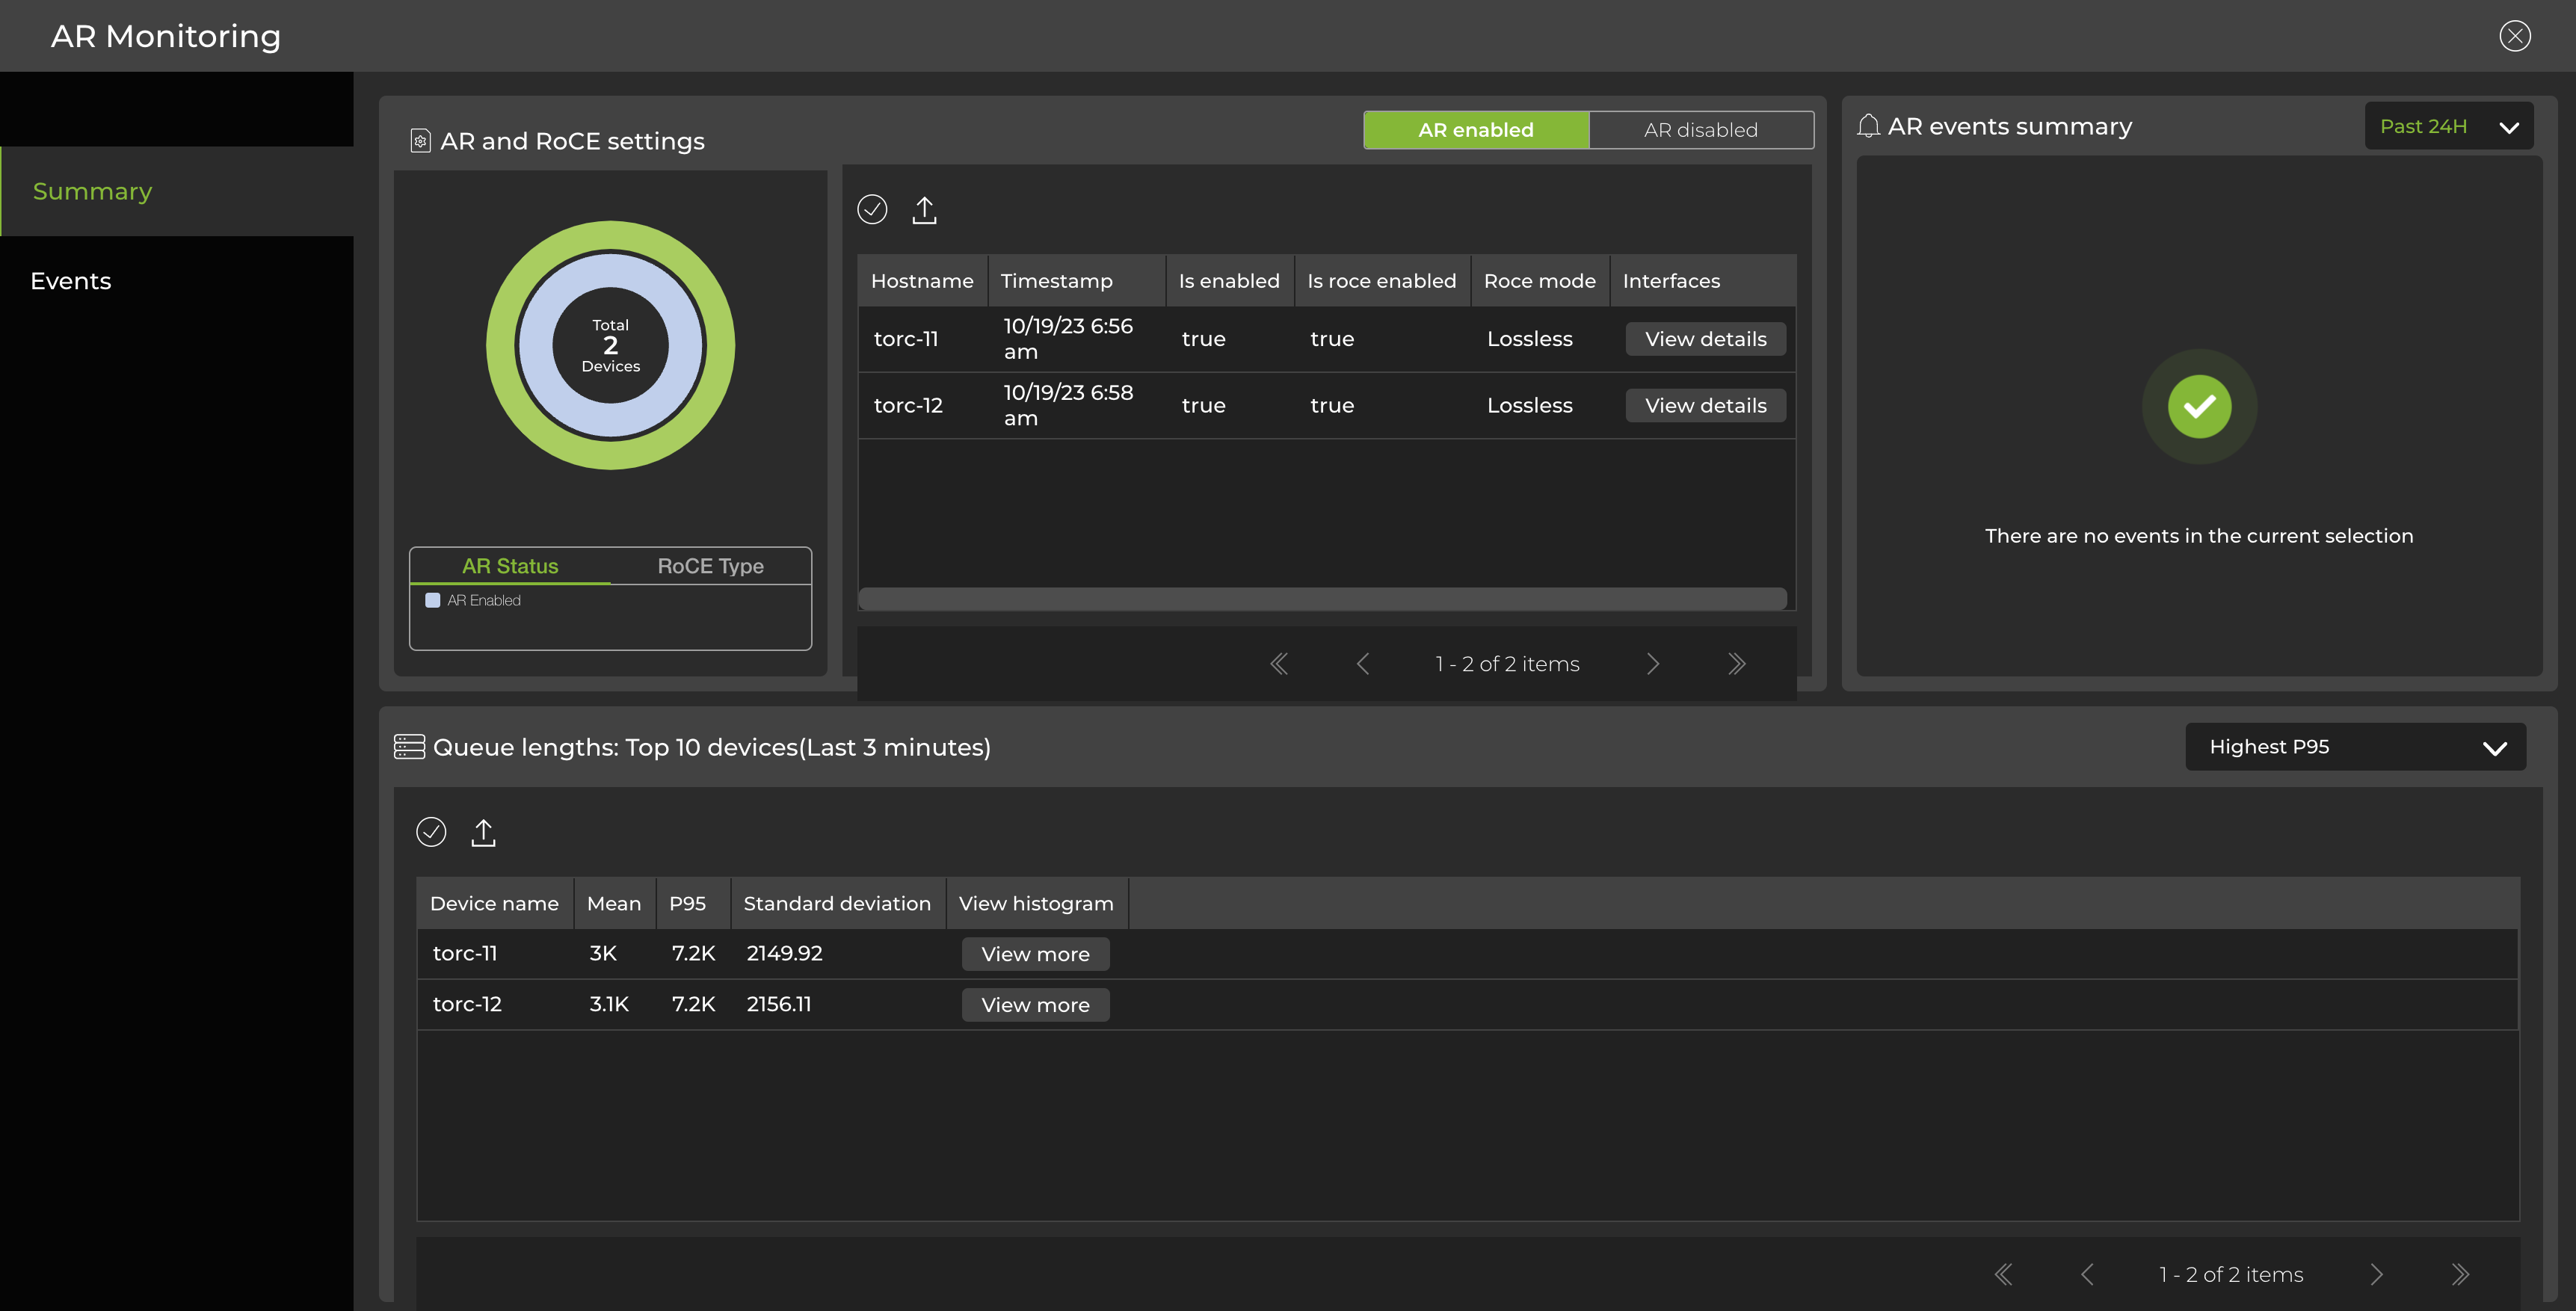Viewport: 2576px width, 1311px height.
Task: Open the Past 24H time range dropdown
Action: (x=2448, y=125)
